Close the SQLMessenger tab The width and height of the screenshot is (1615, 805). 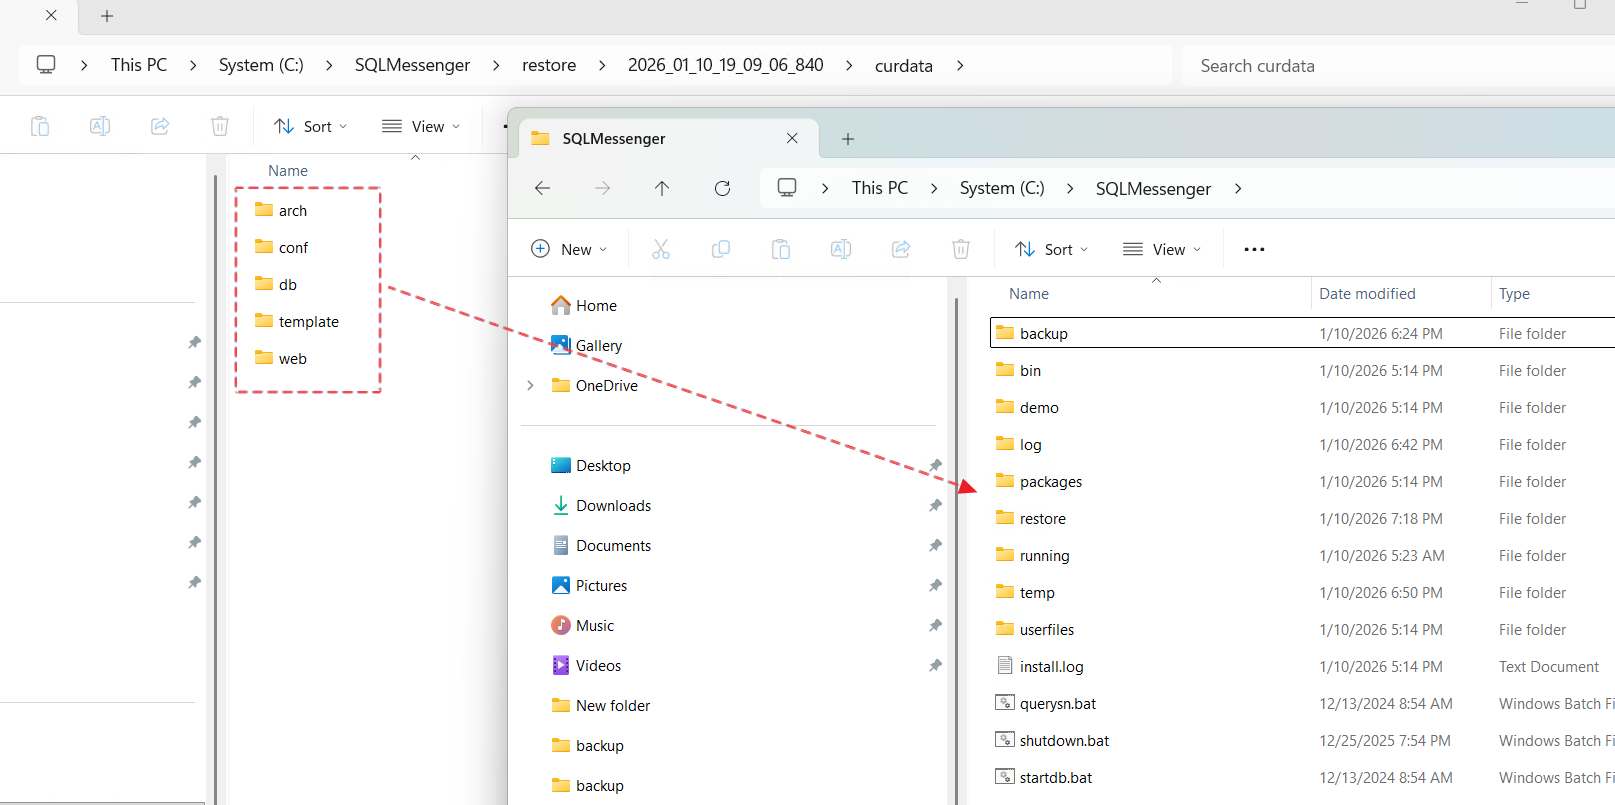[x=792, y=138]
